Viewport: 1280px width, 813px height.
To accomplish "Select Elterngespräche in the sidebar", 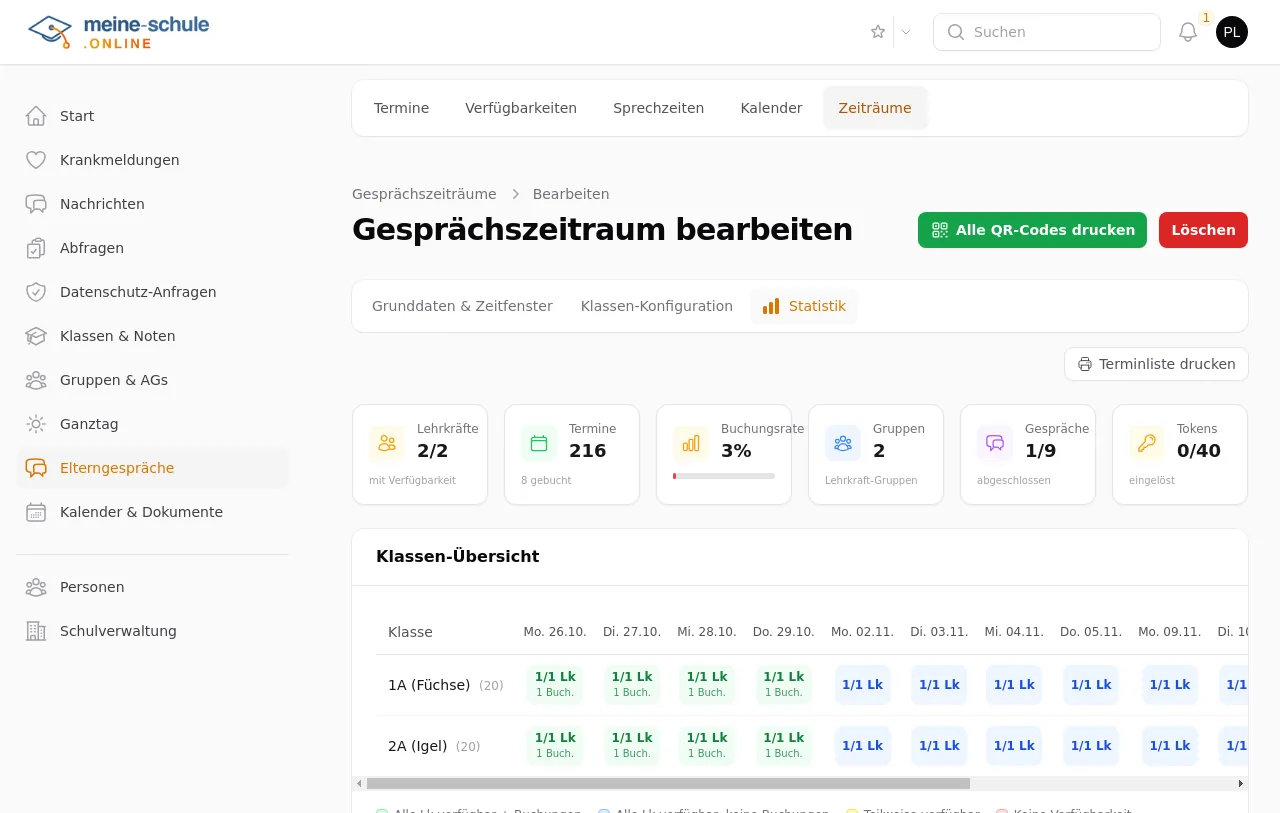I will click(152, 468).
